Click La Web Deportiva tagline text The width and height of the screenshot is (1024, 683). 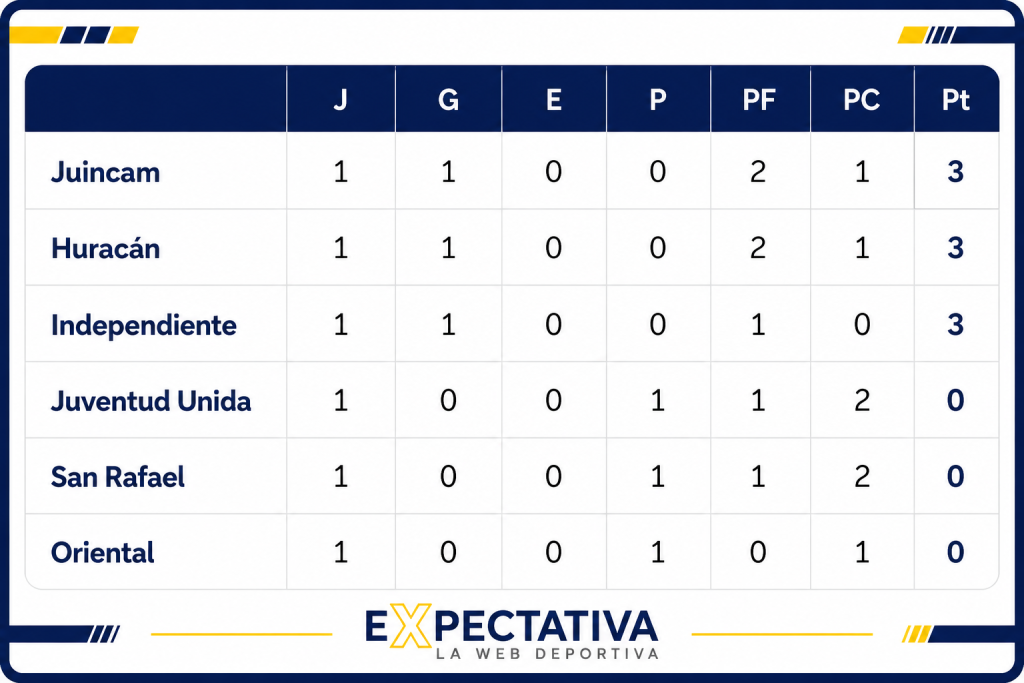(x=547, y=654)
